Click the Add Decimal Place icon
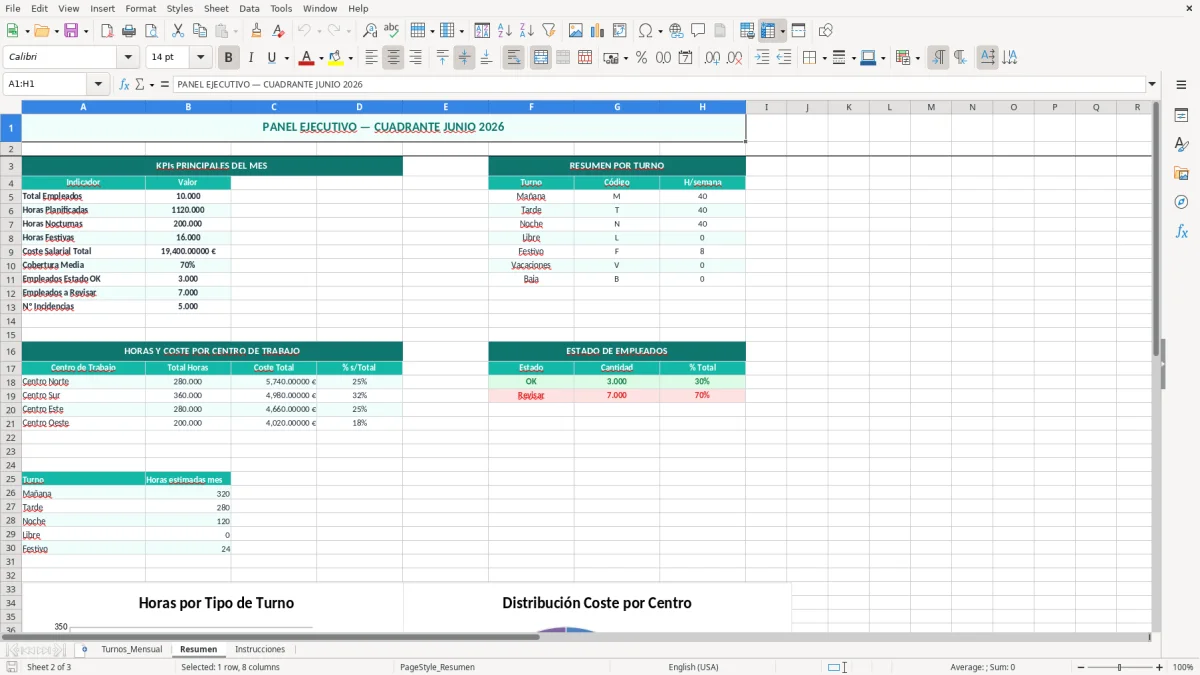The height and width of the screenshot is (675, 1200). coord(712,58)
